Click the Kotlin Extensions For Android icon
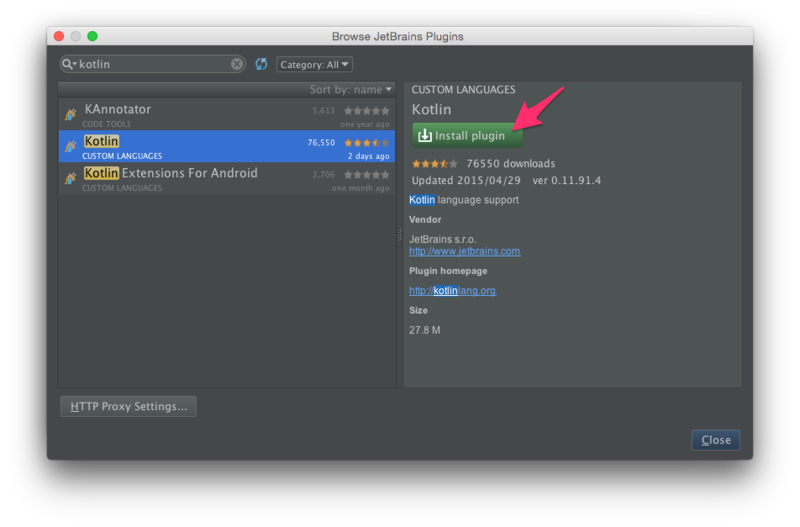This screenshot has width=800, height=527. 70,178
